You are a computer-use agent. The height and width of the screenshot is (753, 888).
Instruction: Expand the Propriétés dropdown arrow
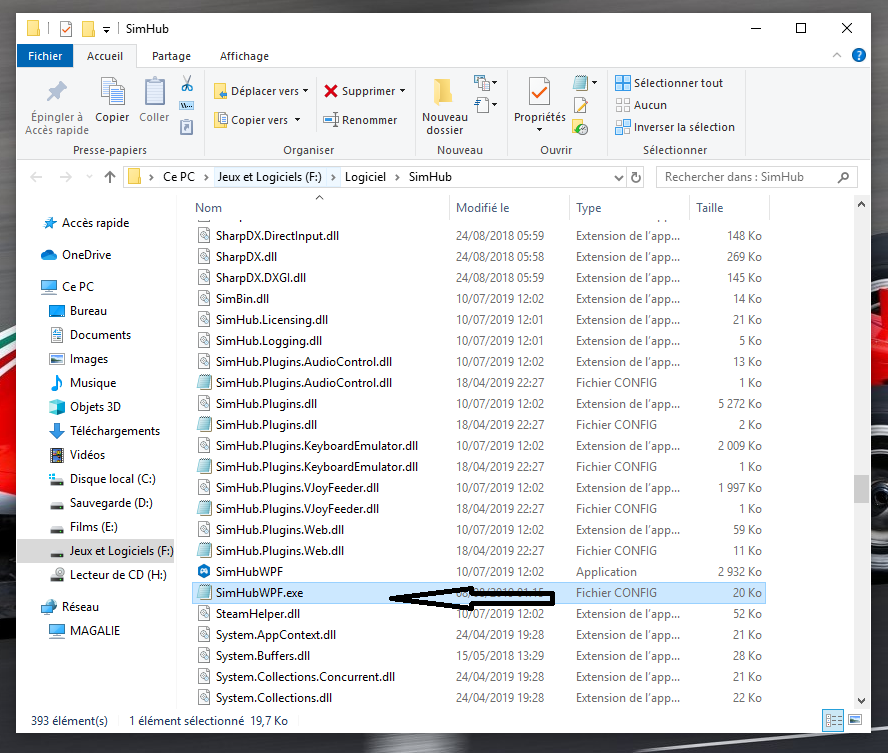(x=539, y=130)
